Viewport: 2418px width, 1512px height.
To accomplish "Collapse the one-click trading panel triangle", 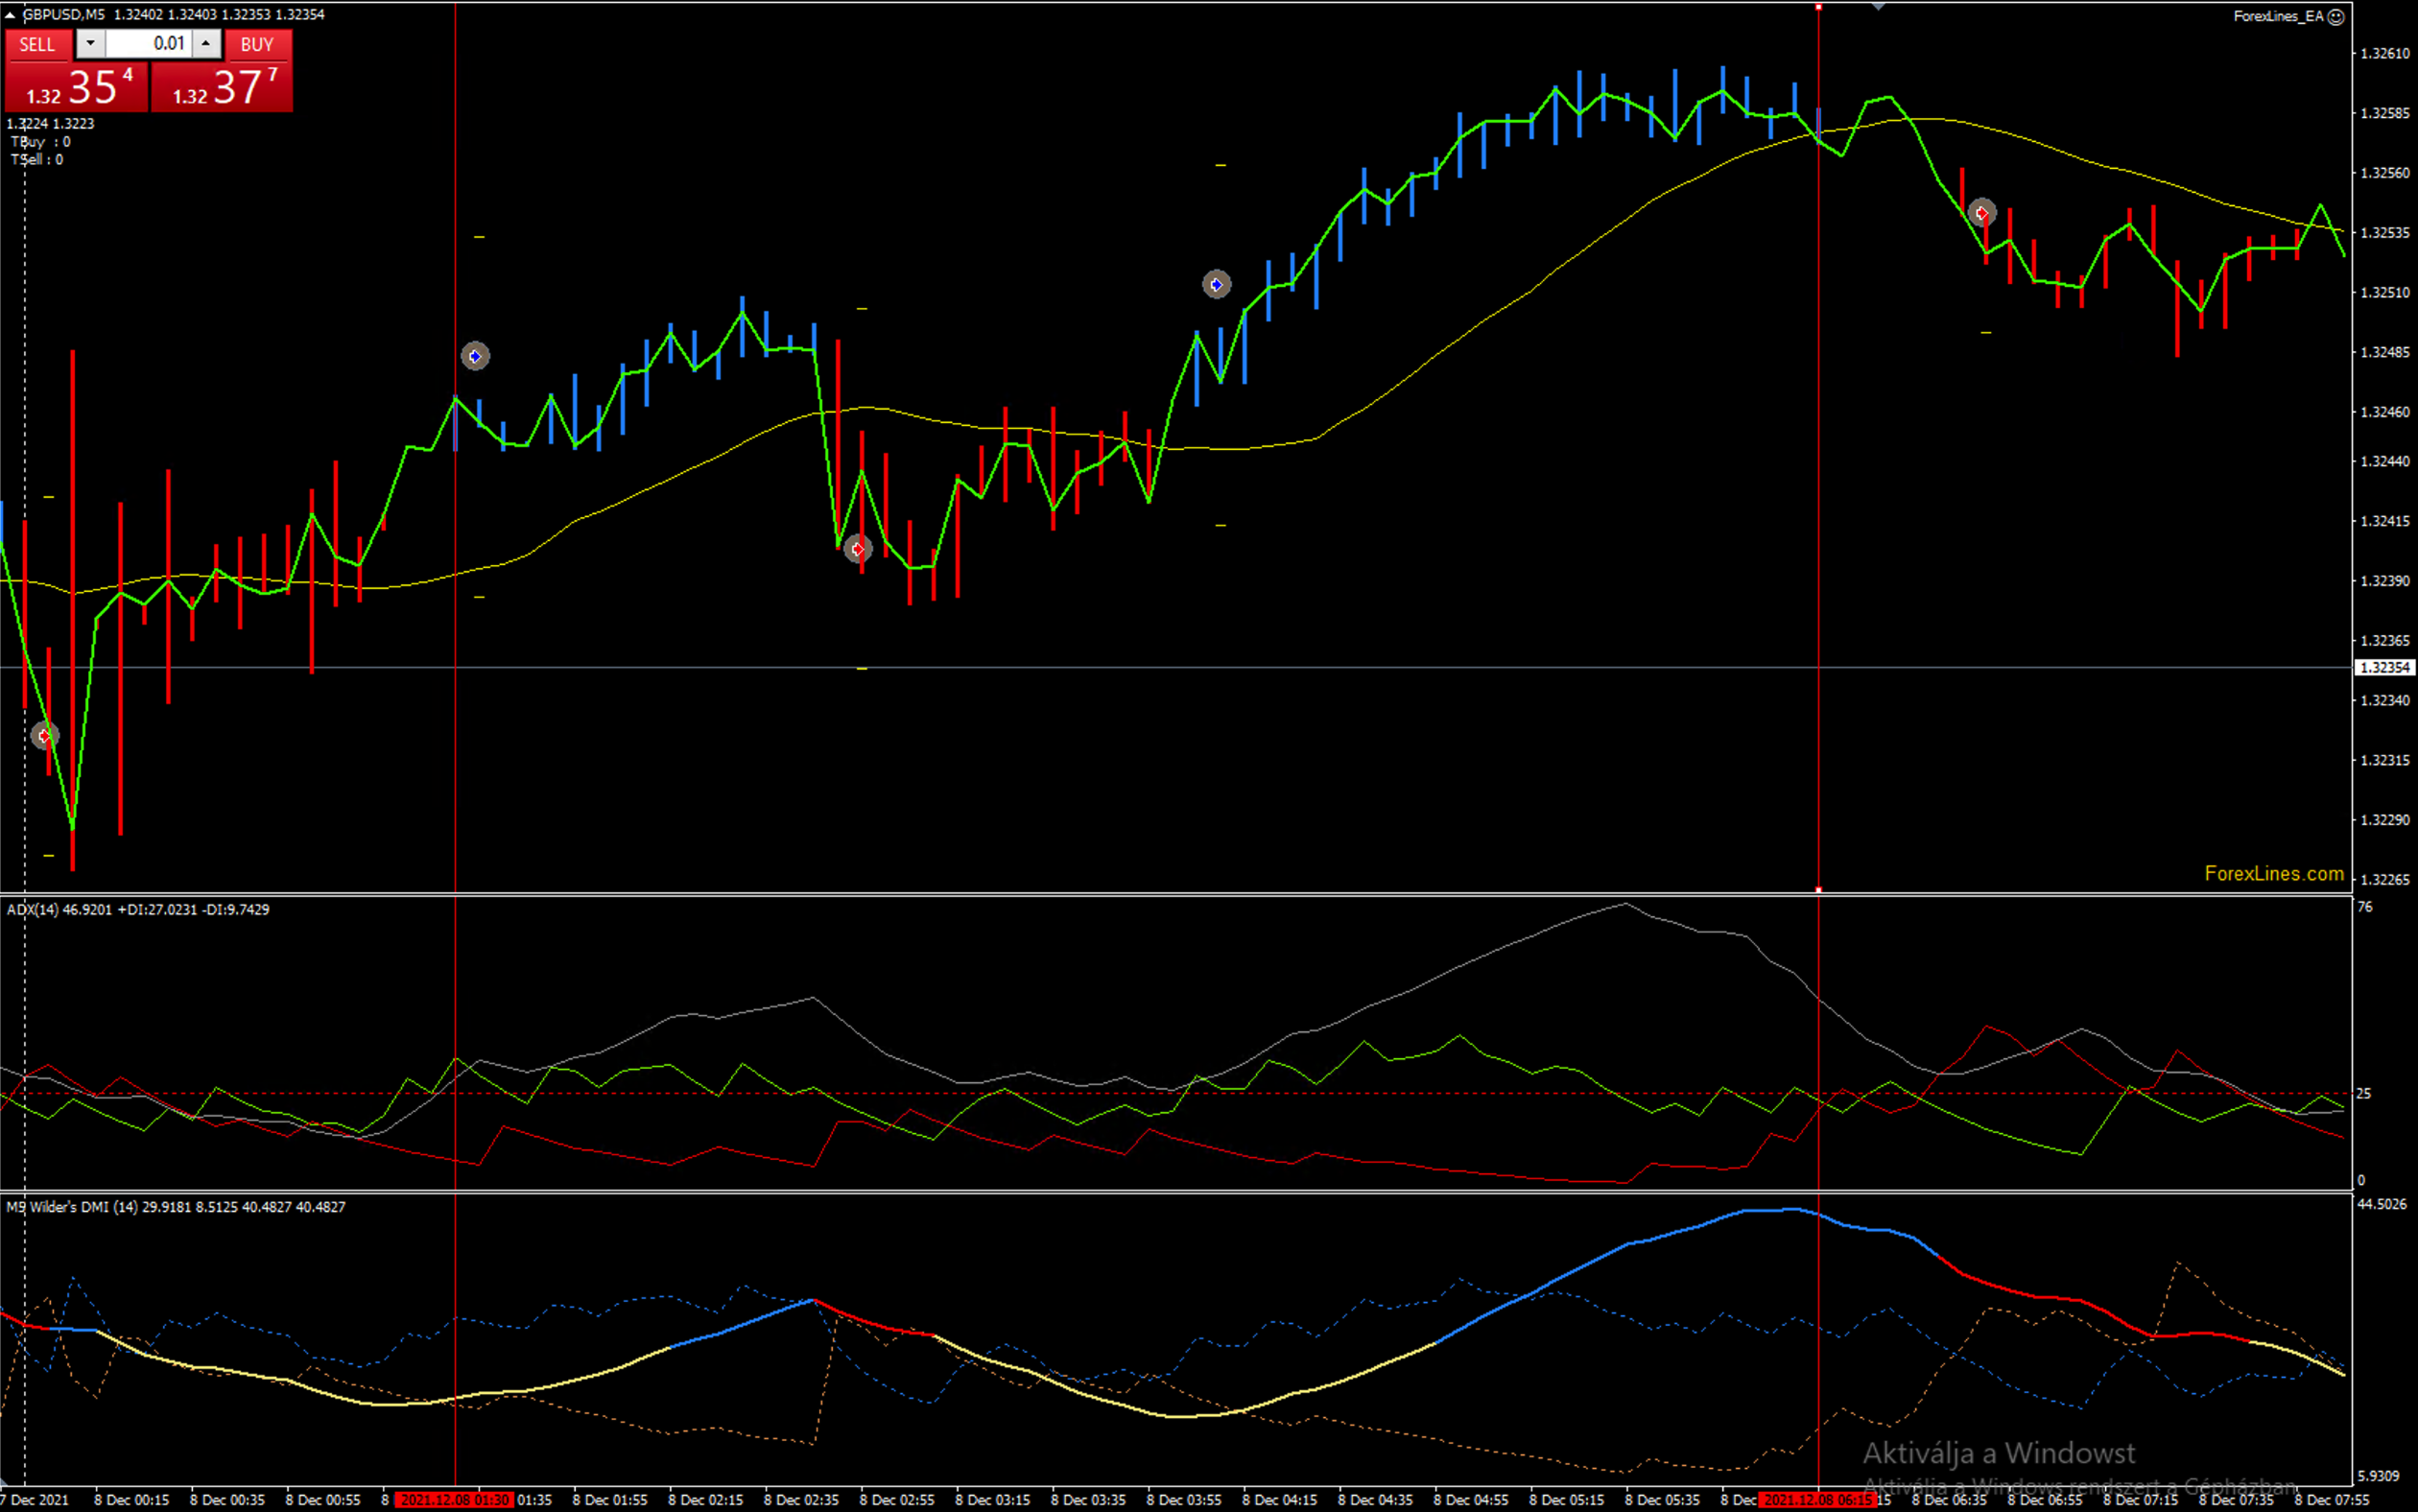I will pos(9,15).
